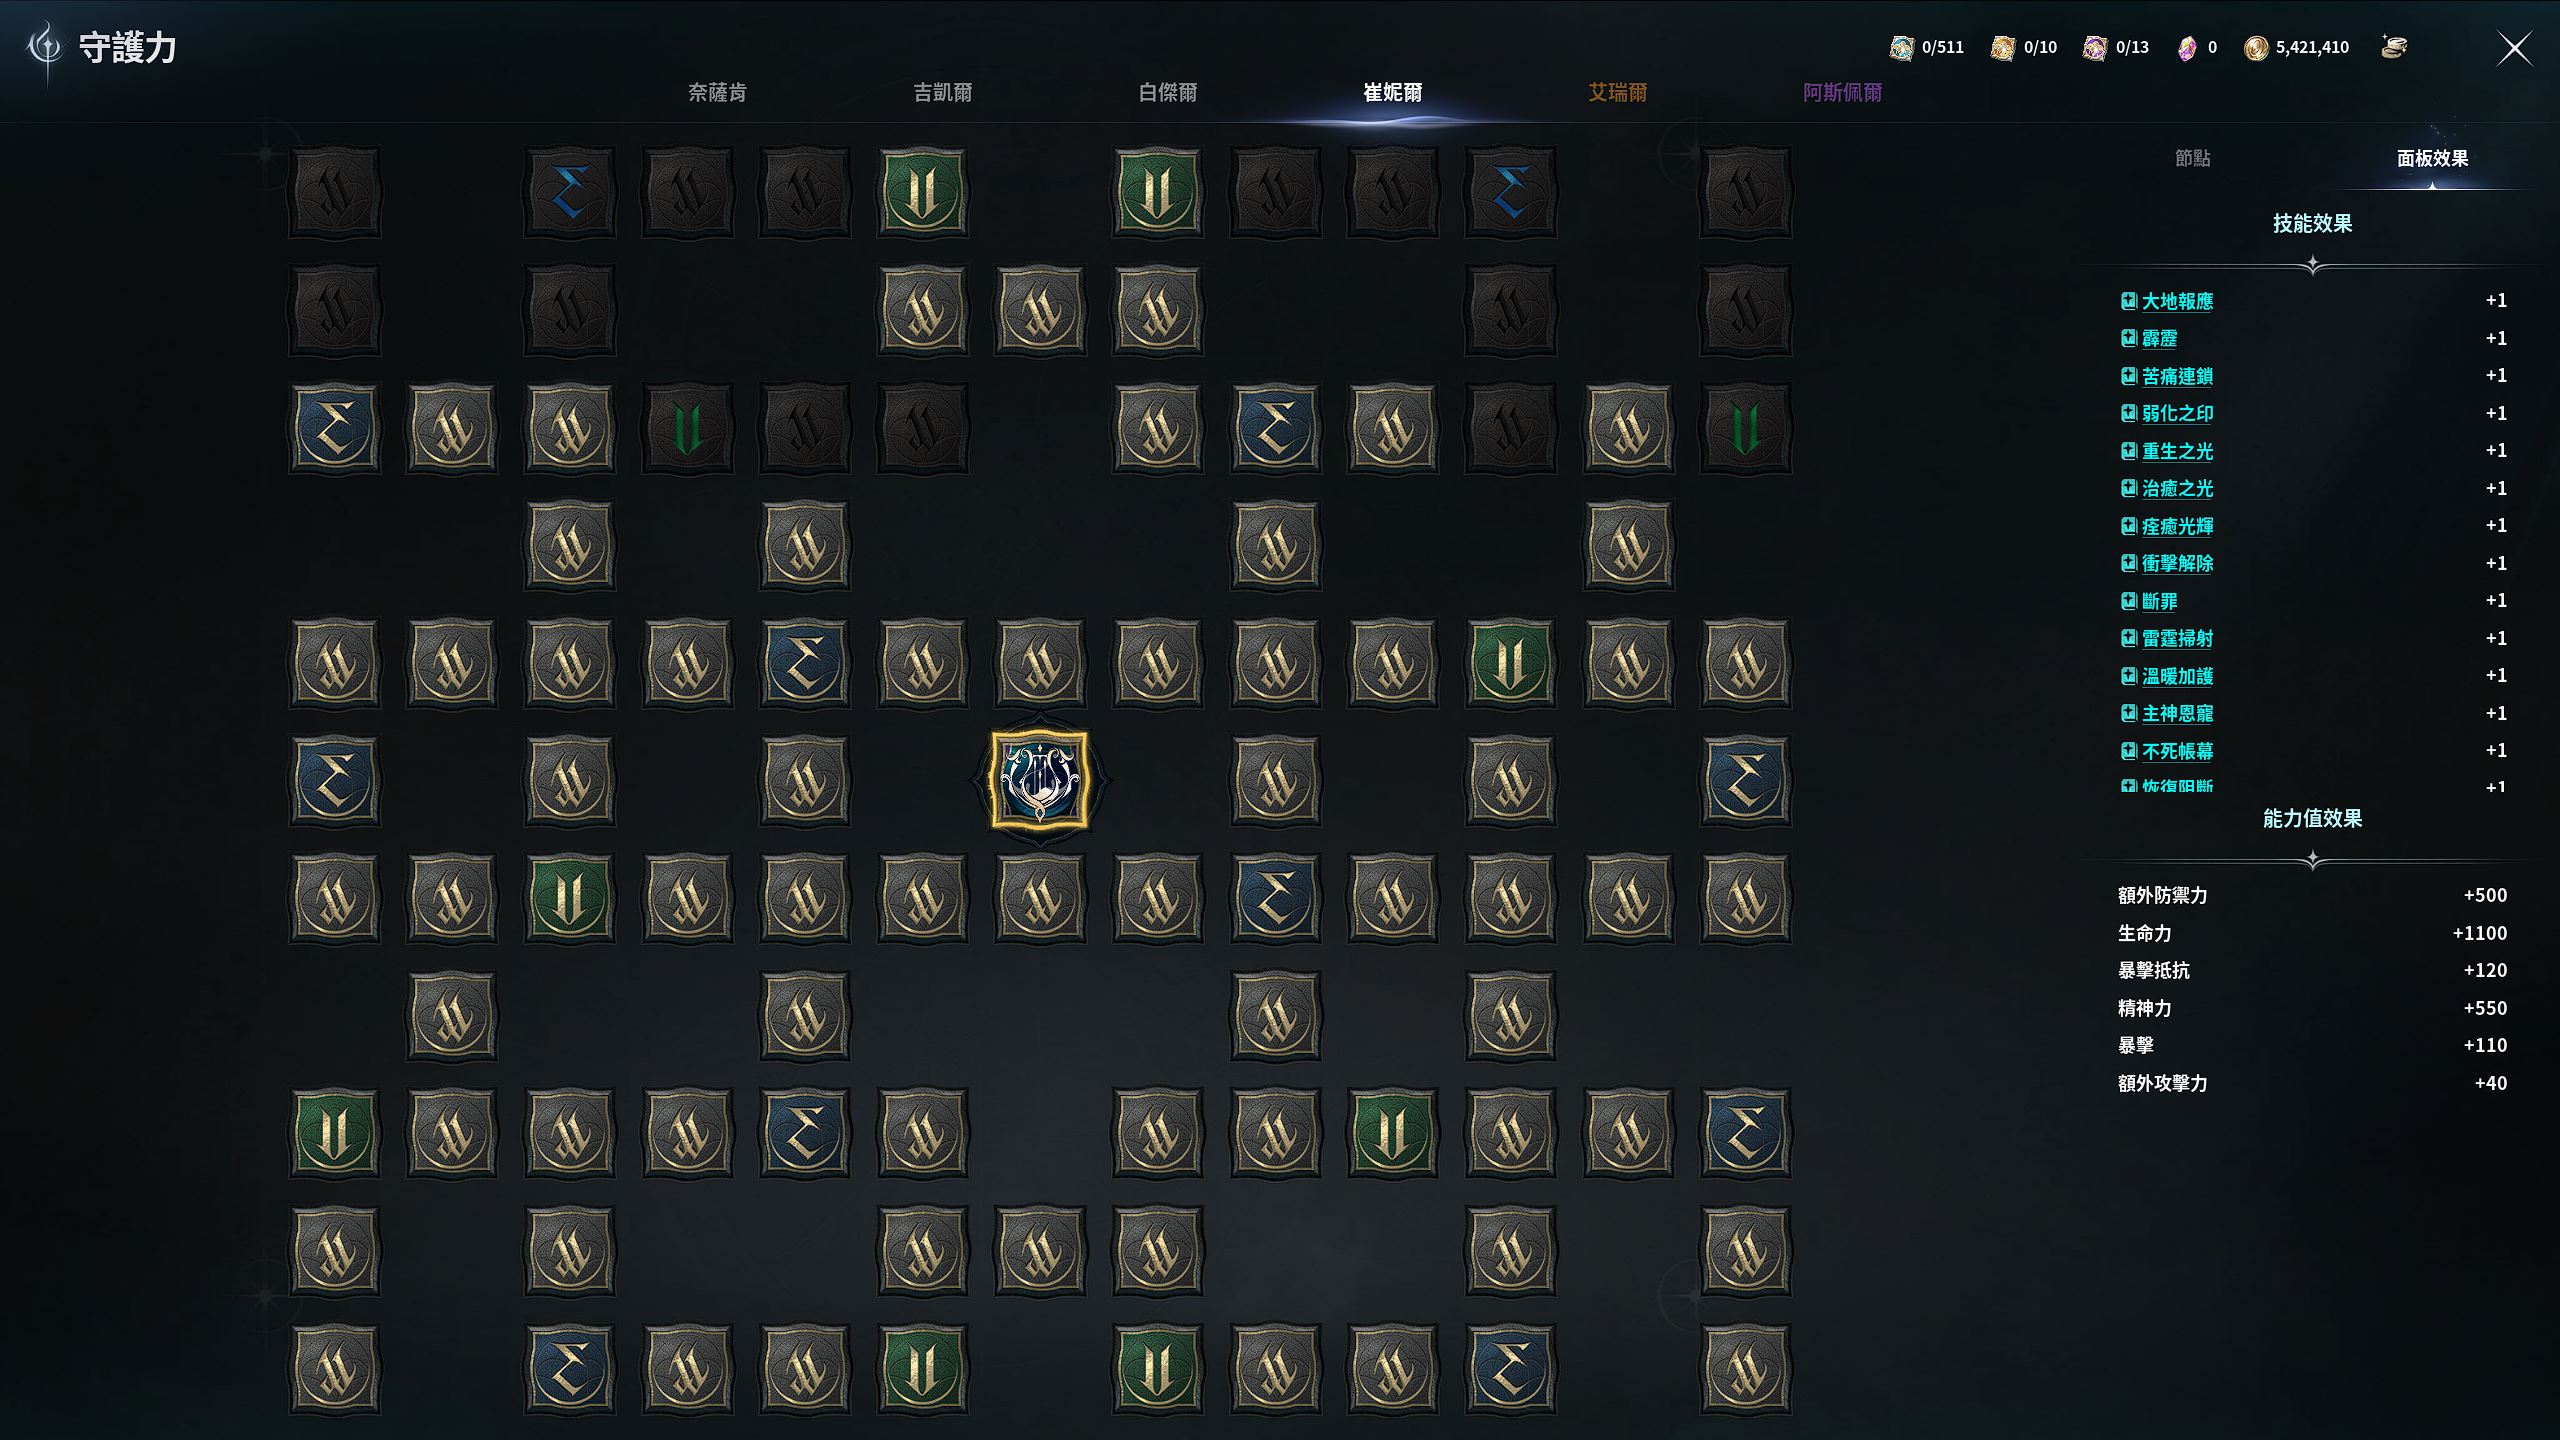Click the 不死帳幕 skill link
Image resolution: width=2560 pixels, height=1440 pixels.
tap(2177, 751)
